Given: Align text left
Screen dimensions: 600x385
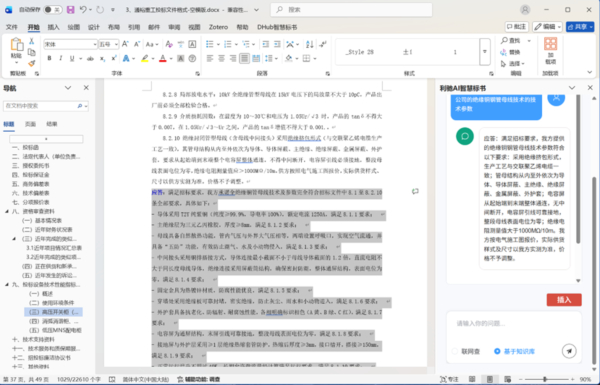Looking at the screenshot, I should coord(210,59).
